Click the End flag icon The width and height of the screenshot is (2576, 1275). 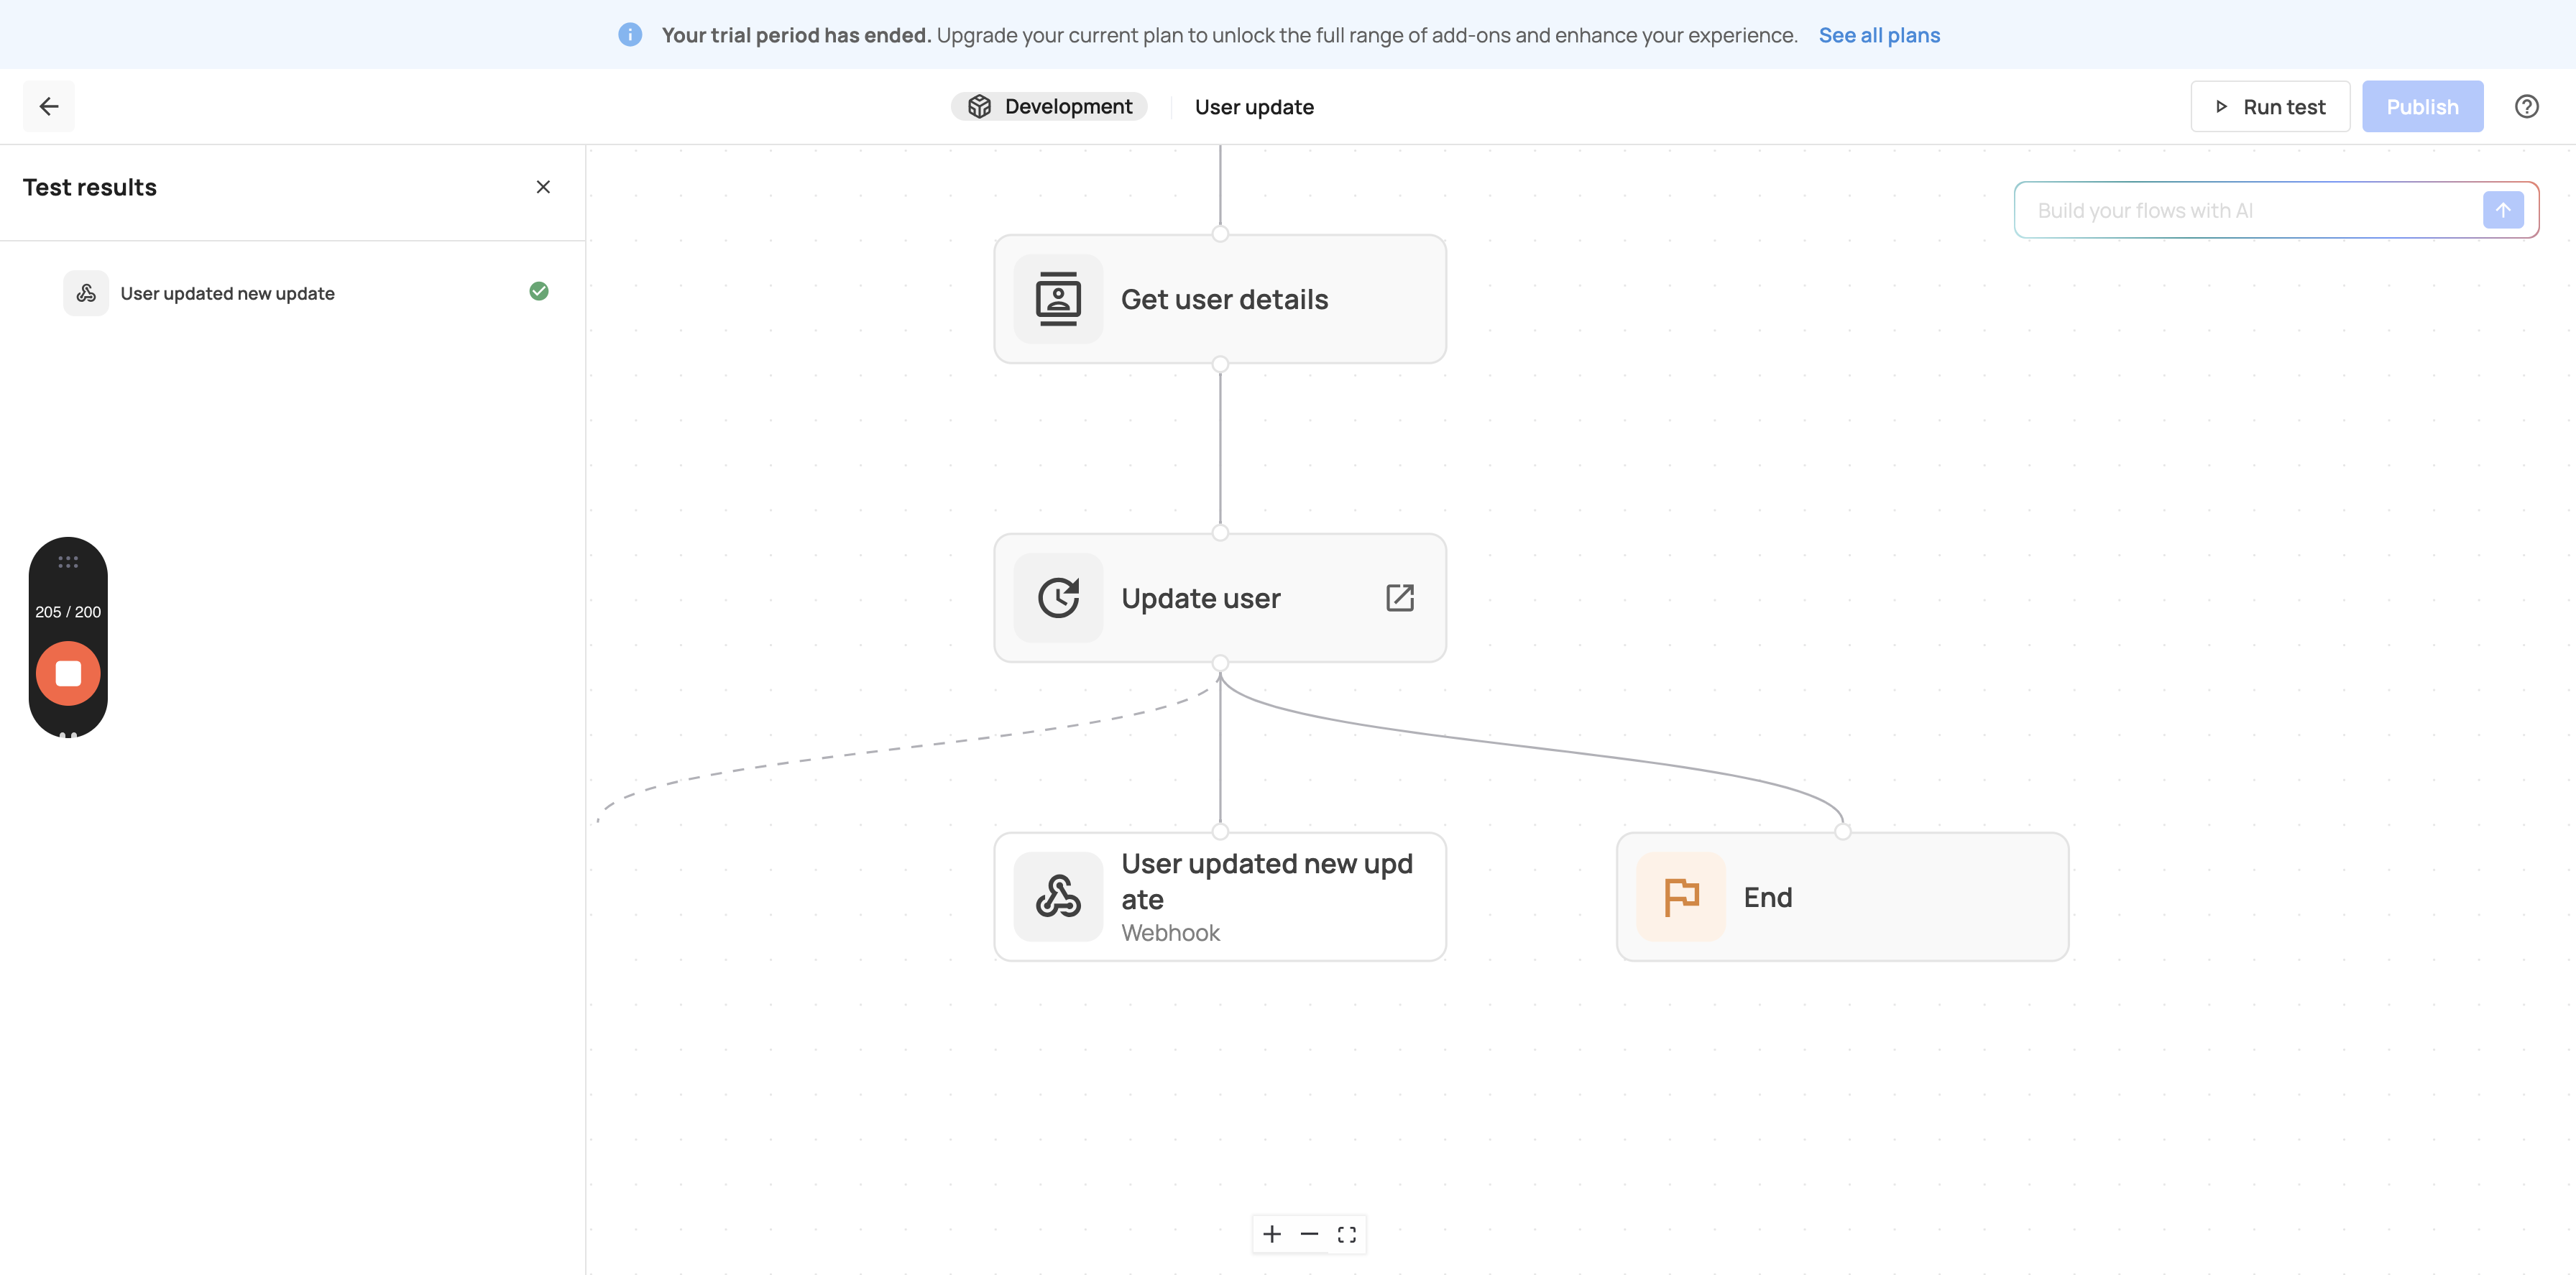click(x=1680, y=897)
